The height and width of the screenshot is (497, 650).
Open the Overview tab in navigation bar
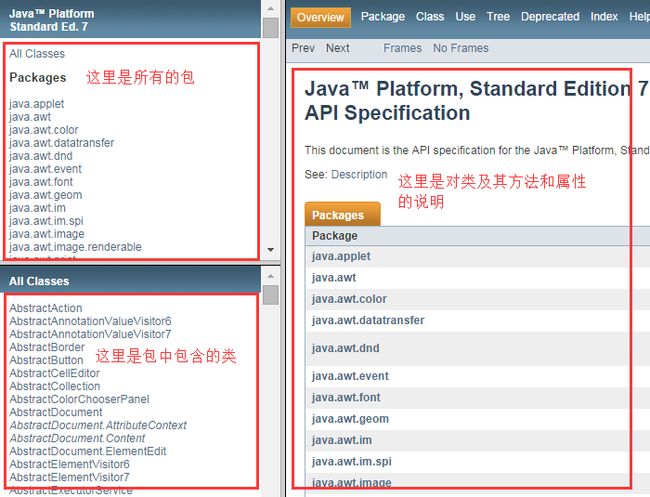pos(320,17)
